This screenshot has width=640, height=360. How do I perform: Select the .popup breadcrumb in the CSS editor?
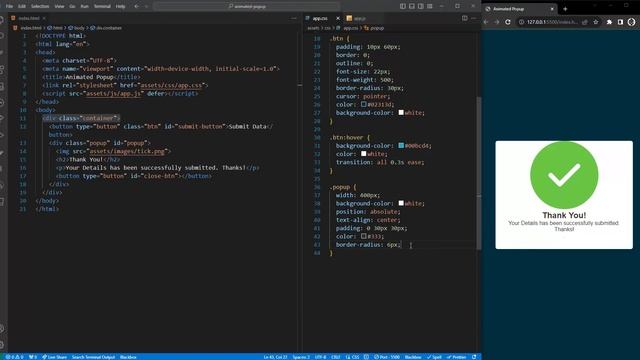click(x=374, y=28)
